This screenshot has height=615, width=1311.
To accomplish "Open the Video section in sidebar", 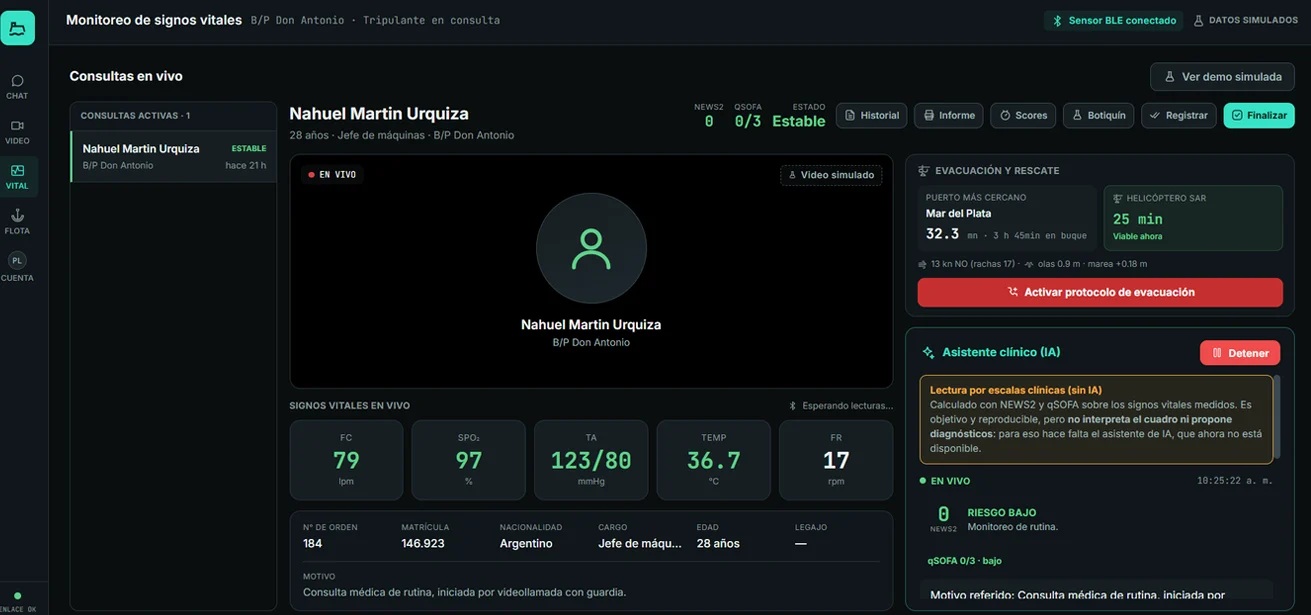I will pyautogui.click(x=17, y=131).
